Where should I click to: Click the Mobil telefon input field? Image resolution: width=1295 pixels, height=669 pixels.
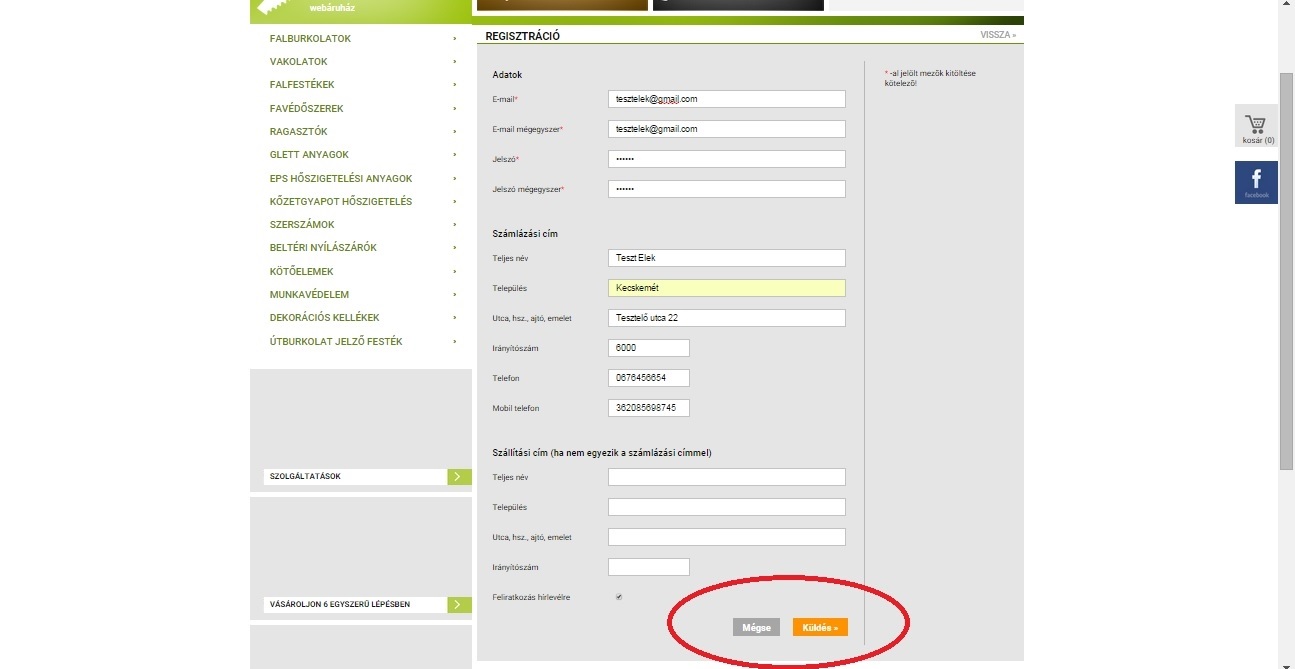[x=648, y=408]
